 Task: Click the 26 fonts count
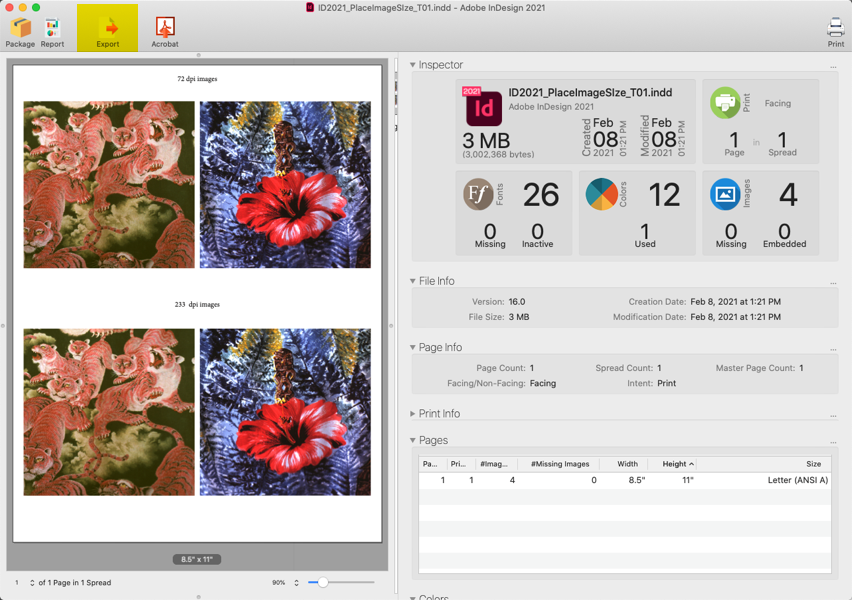click(541, 195)
